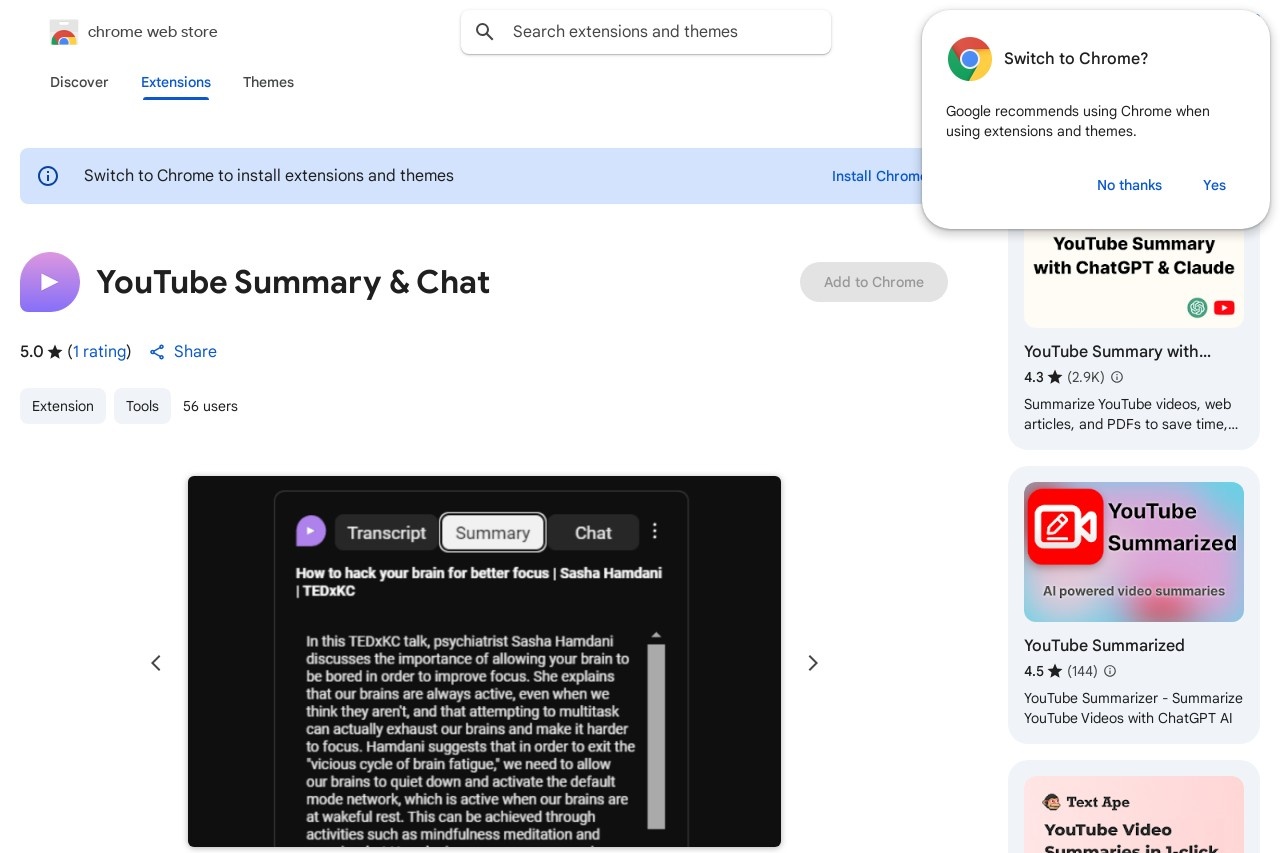Click the 'chrome web store' header text

click(x=153, y=32)
